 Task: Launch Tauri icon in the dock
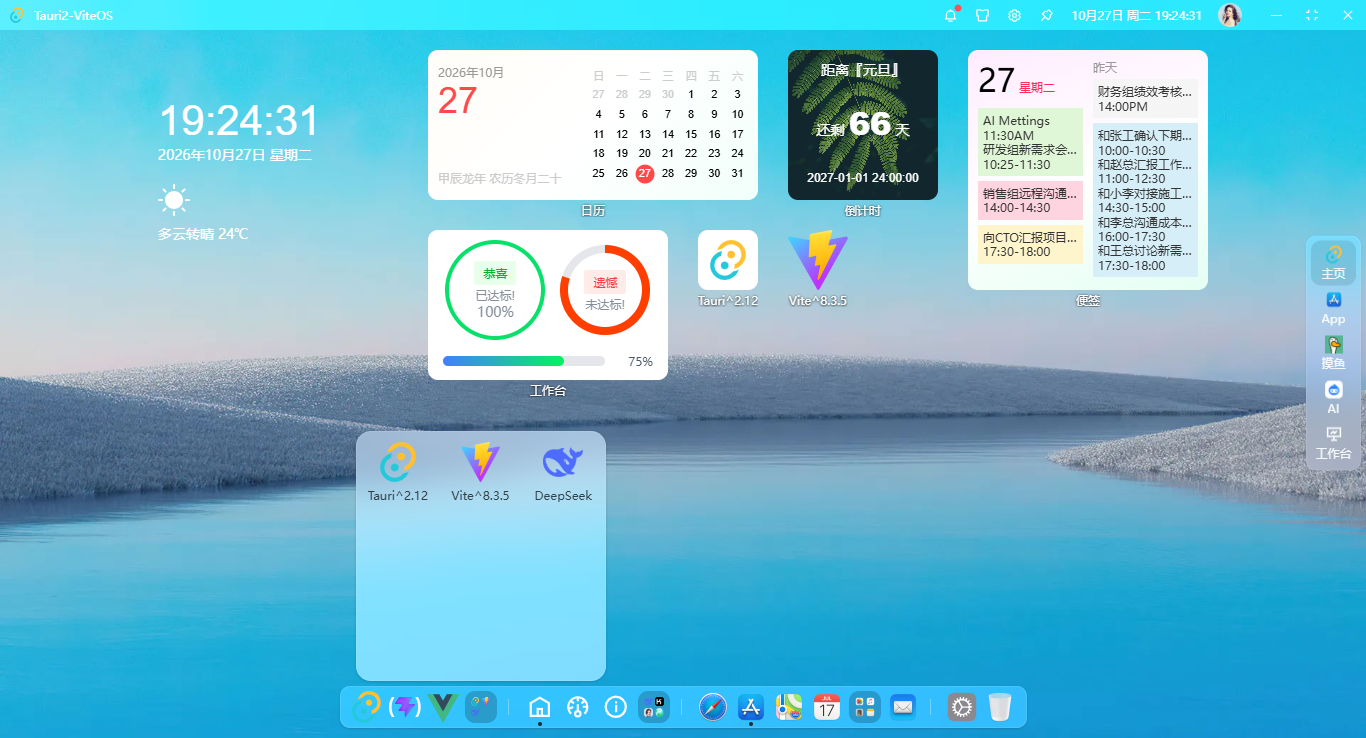tap(366, 707)
